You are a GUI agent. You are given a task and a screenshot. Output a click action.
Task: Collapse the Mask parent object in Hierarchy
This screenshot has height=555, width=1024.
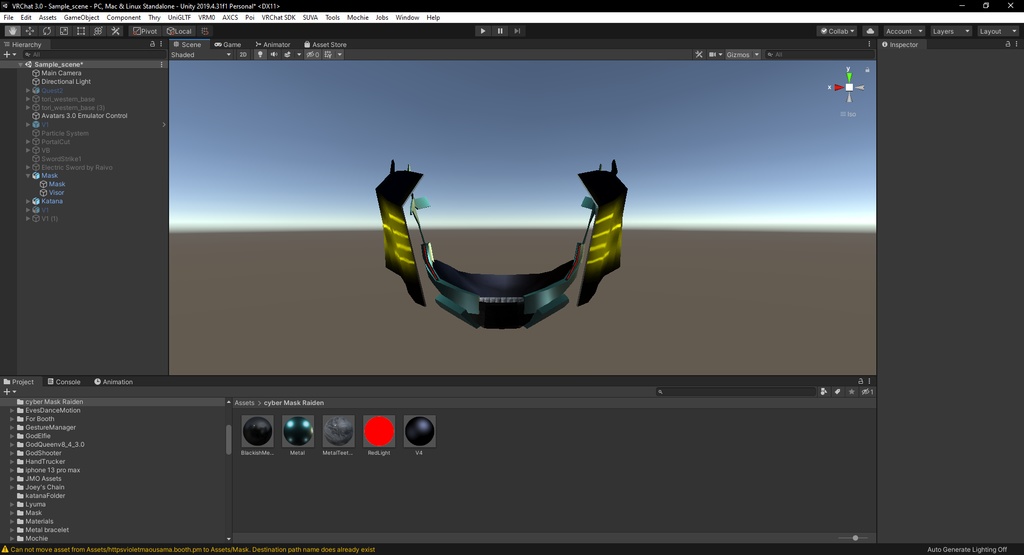28,176
